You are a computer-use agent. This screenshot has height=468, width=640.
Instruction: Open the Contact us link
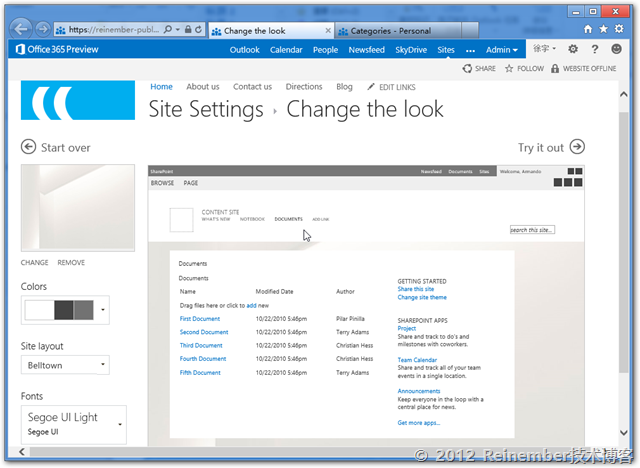(x=252, y=87)
